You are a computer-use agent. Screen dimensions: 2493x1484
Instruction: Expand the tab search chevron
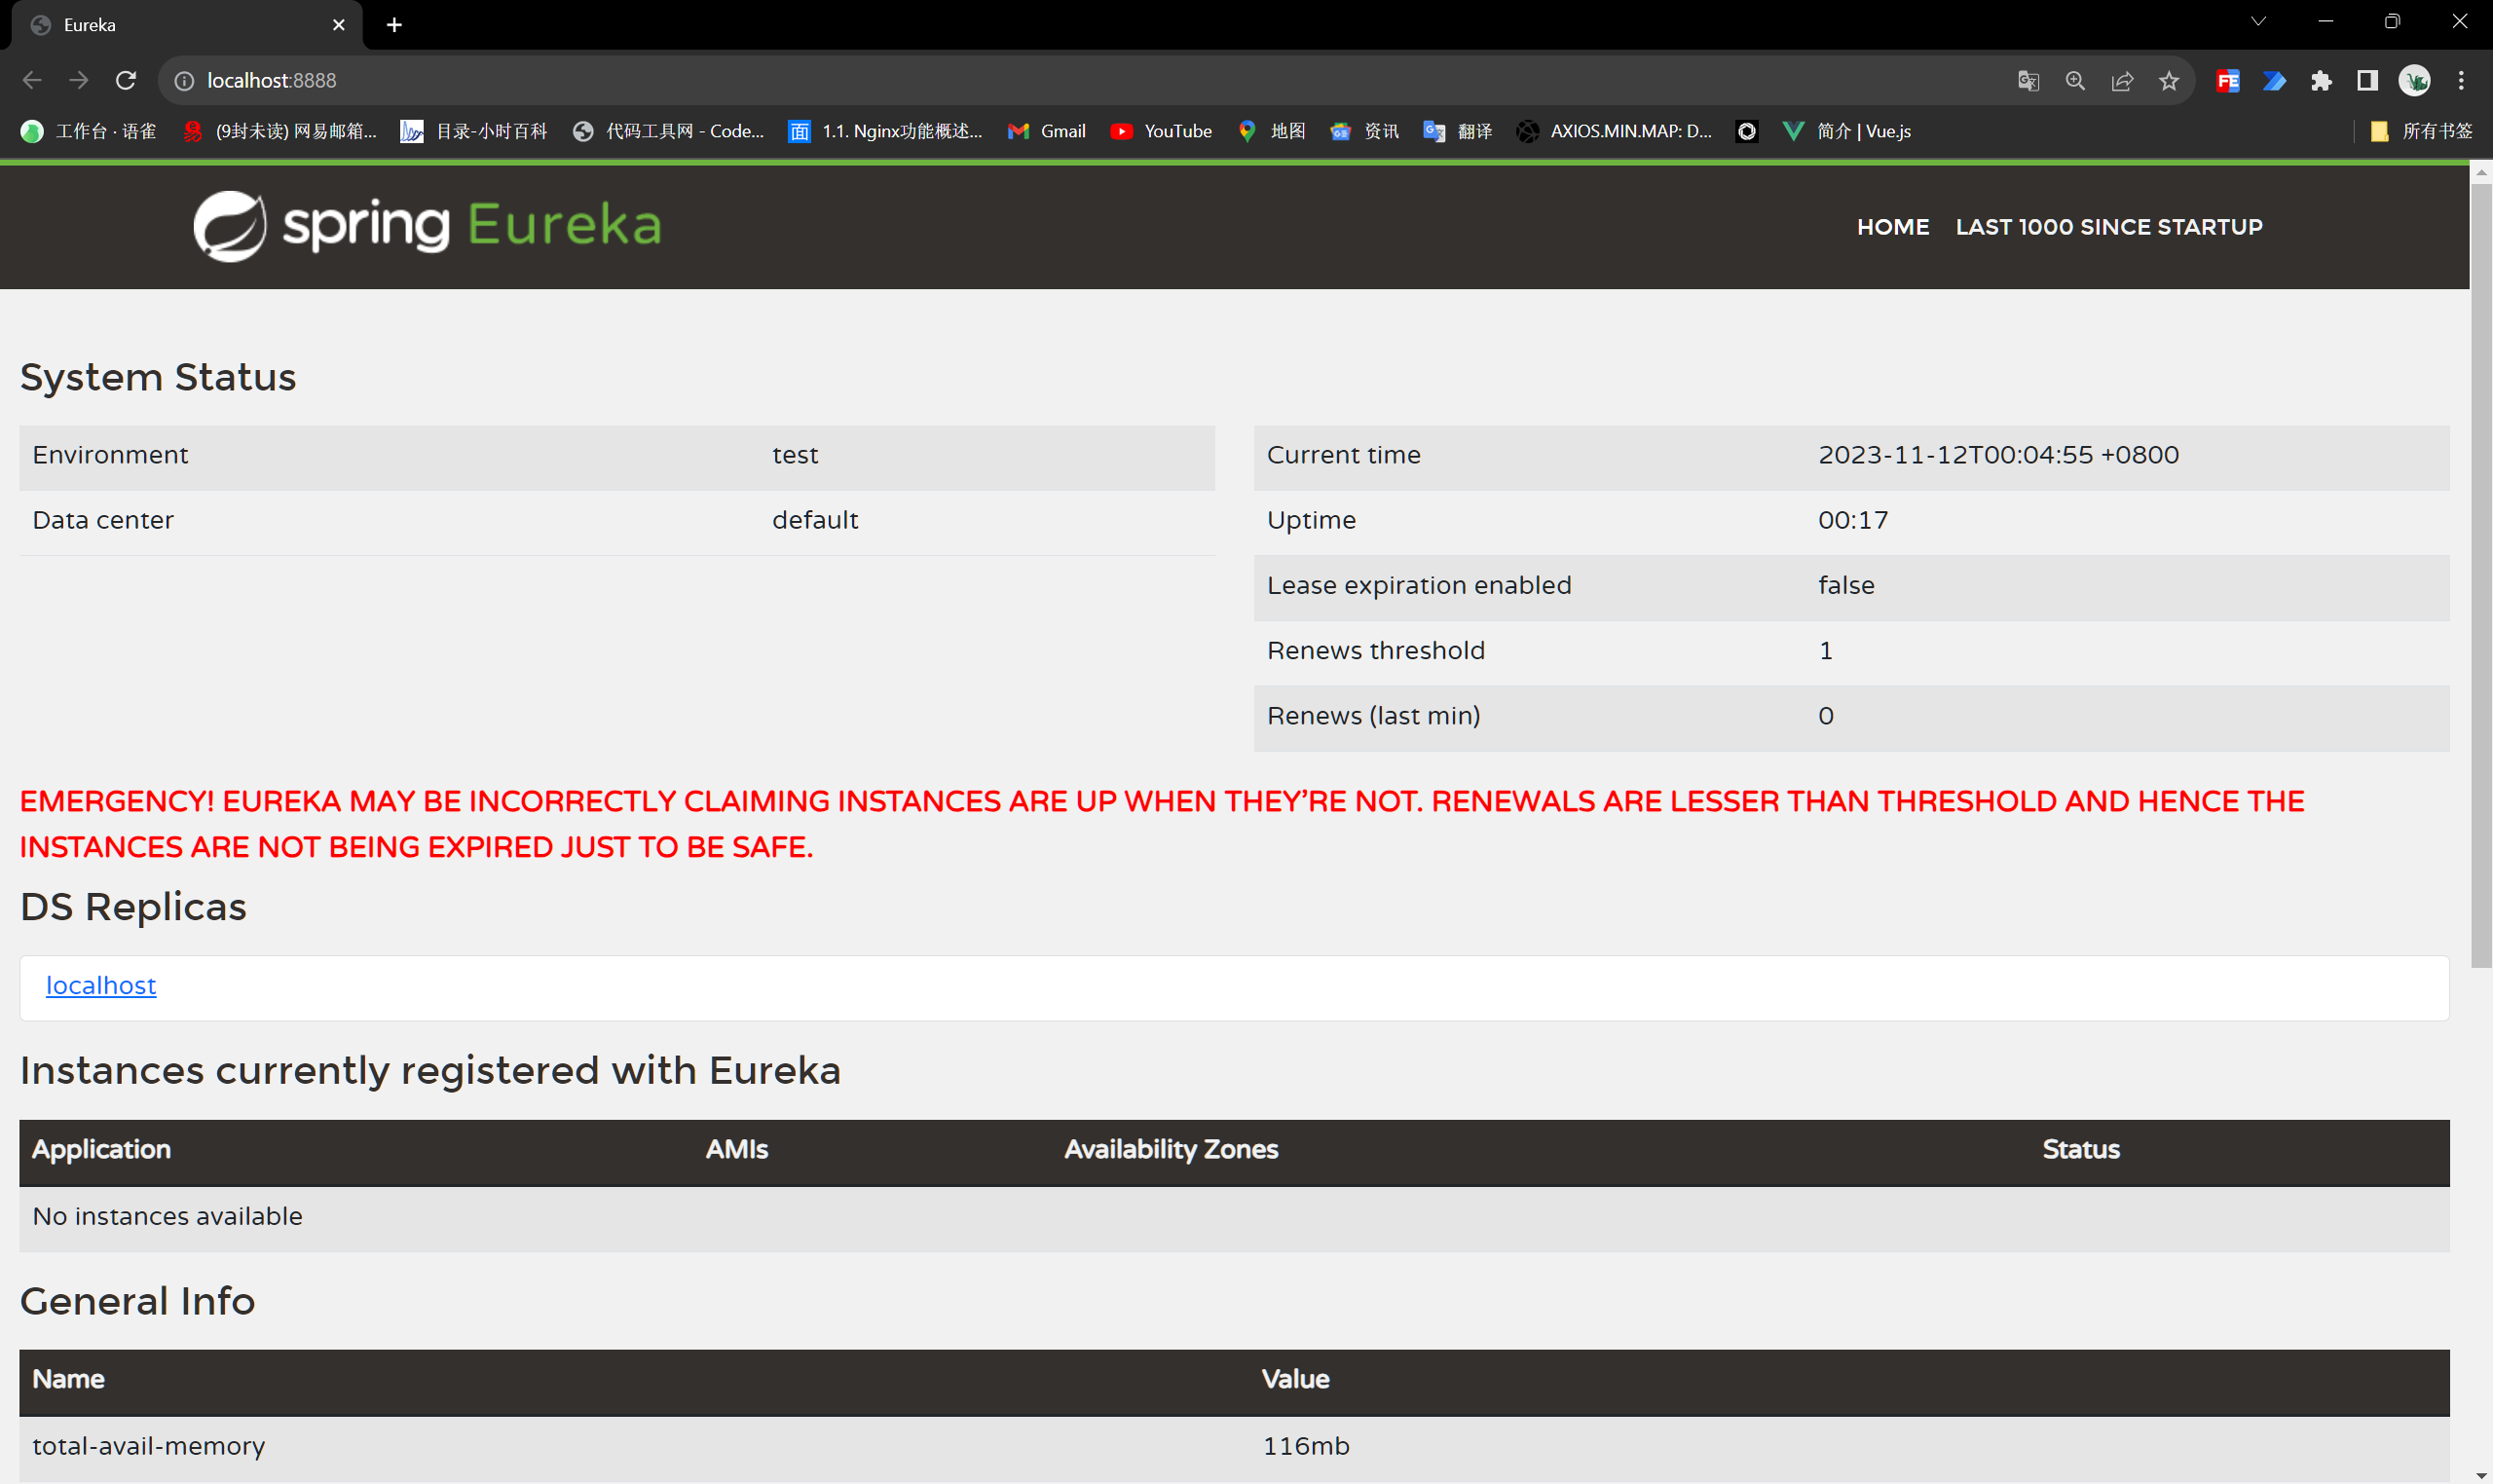pos(2258,22)
